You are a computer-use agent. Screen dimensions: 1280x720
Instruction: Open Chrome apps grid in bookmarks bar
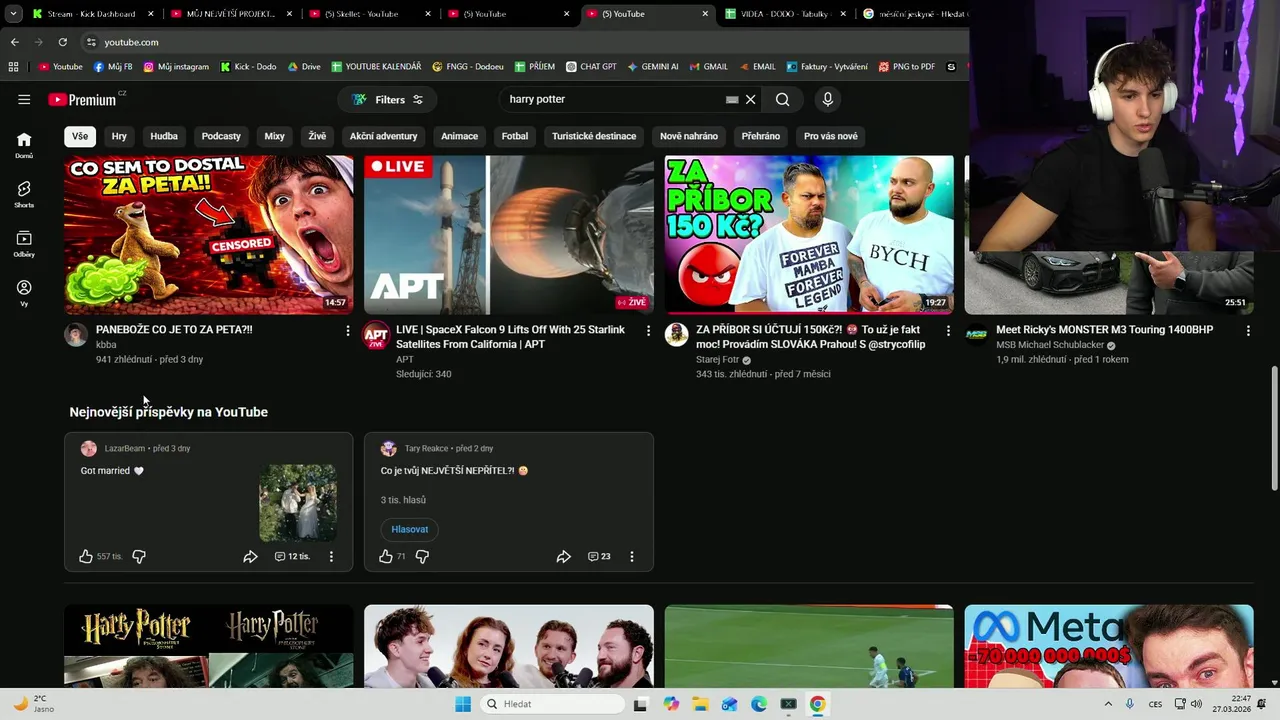pyautogui.click(x=13, y=67)
